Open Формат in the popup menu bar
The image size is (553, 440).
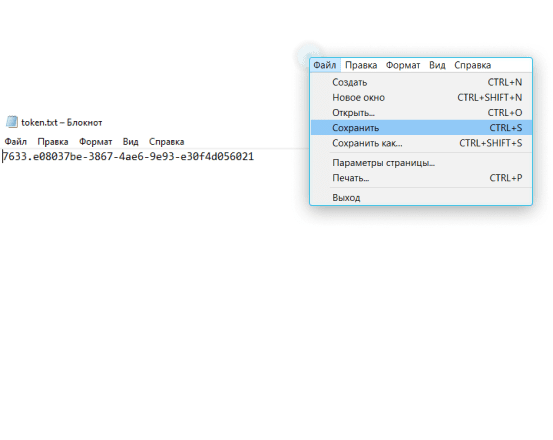pos(403,65)
